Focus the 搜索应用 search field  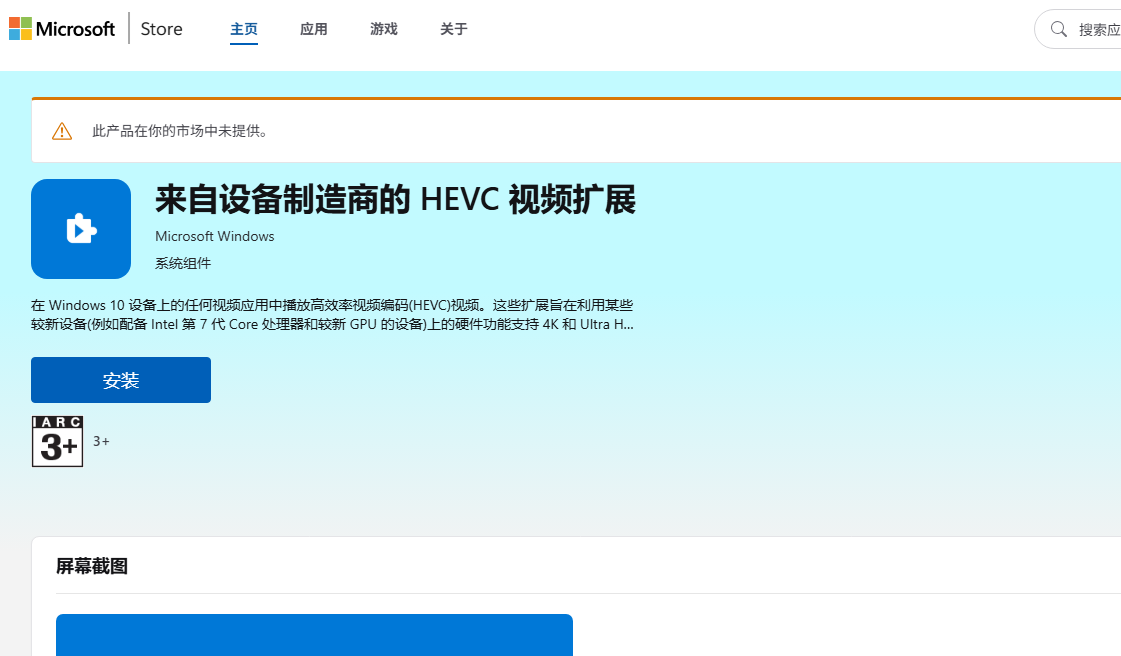[x=1078, y=29]
